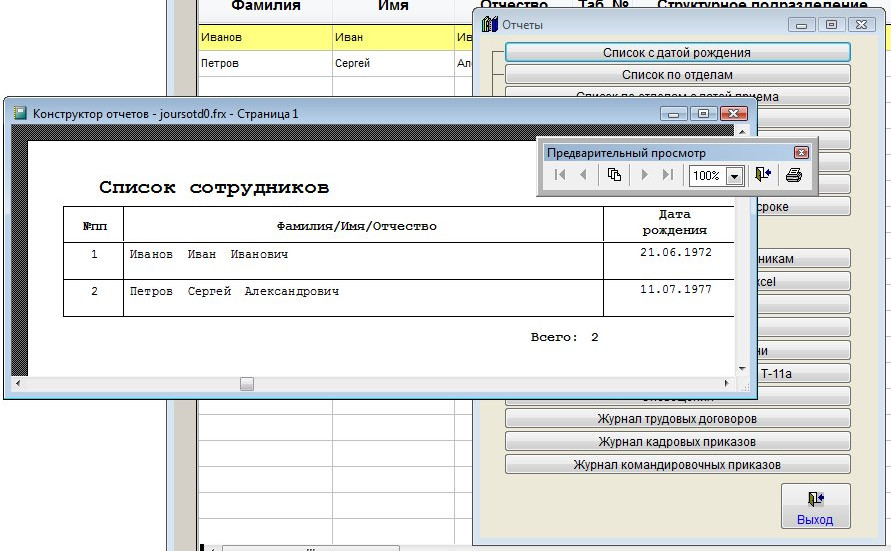
Task: Close the Отчеты window
Action: pos(861,25)
